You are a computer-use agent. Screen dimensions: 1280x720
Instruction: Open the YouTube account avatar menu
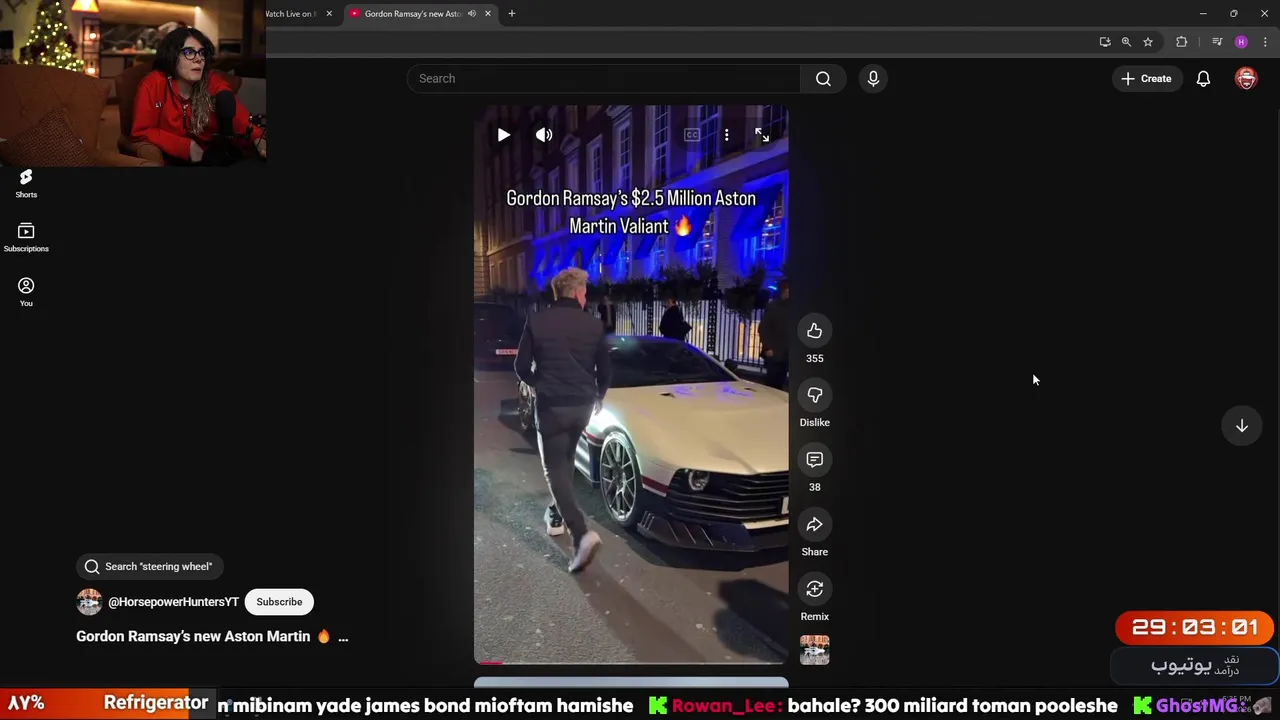[1246, 78]
